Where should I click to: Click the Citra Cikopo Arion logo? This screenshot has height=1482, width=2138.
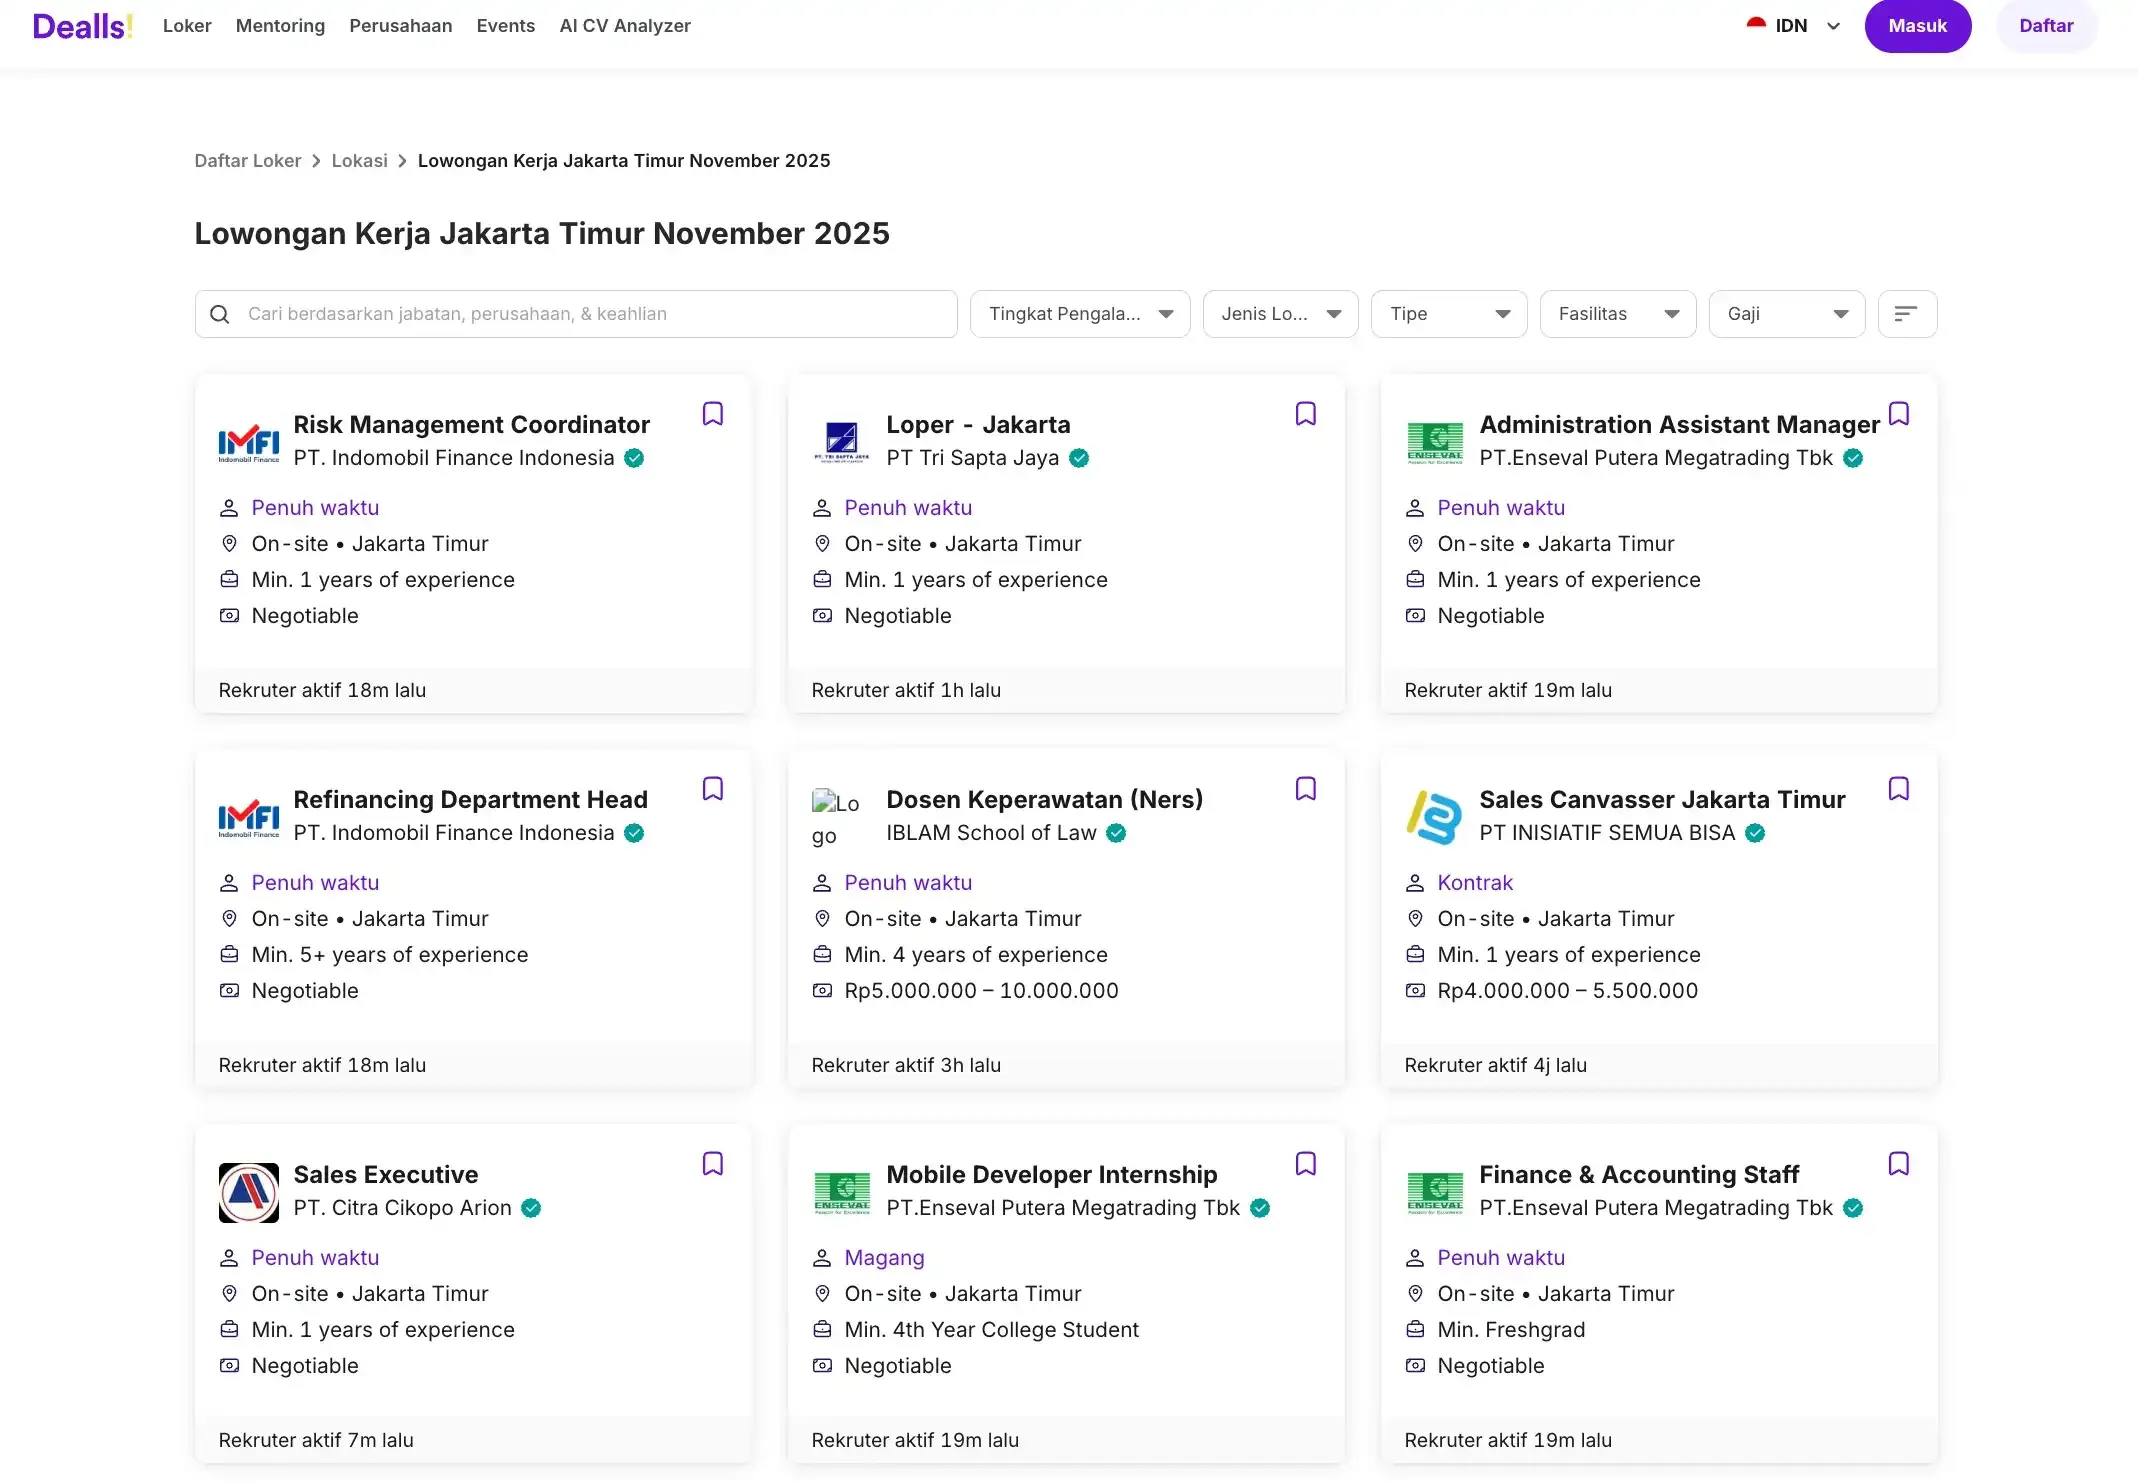coord(249,1192)
